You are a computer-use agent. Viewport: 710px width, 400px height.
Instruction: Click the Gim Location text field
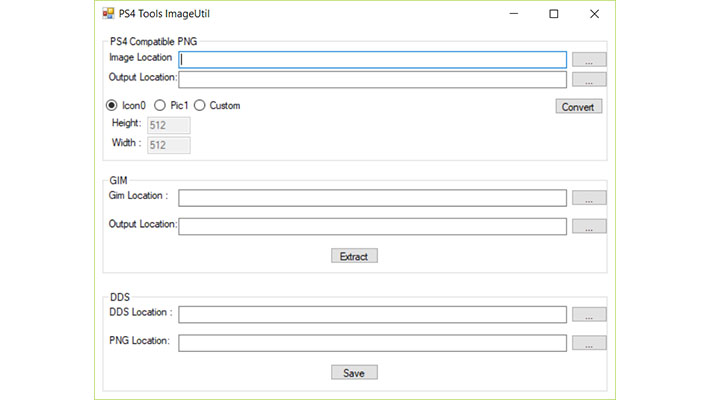coord(372,198)
